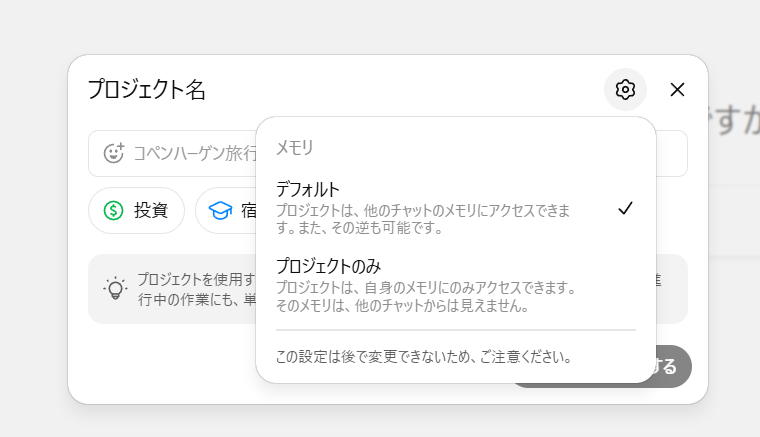Image resolution: width=760 pixels, height=437 pixels.
Task: Click the デフォルト description text
Action: point(423,218)
